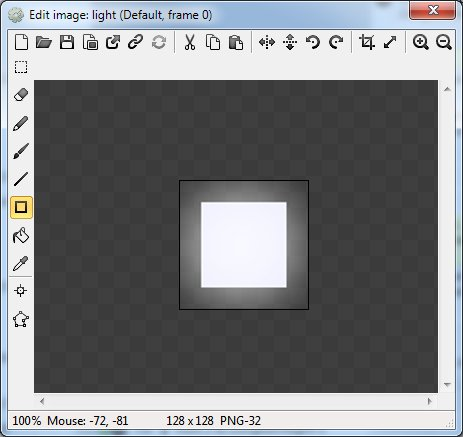
Task: Select the Fill bucket tool
Action: pos(21,235)
